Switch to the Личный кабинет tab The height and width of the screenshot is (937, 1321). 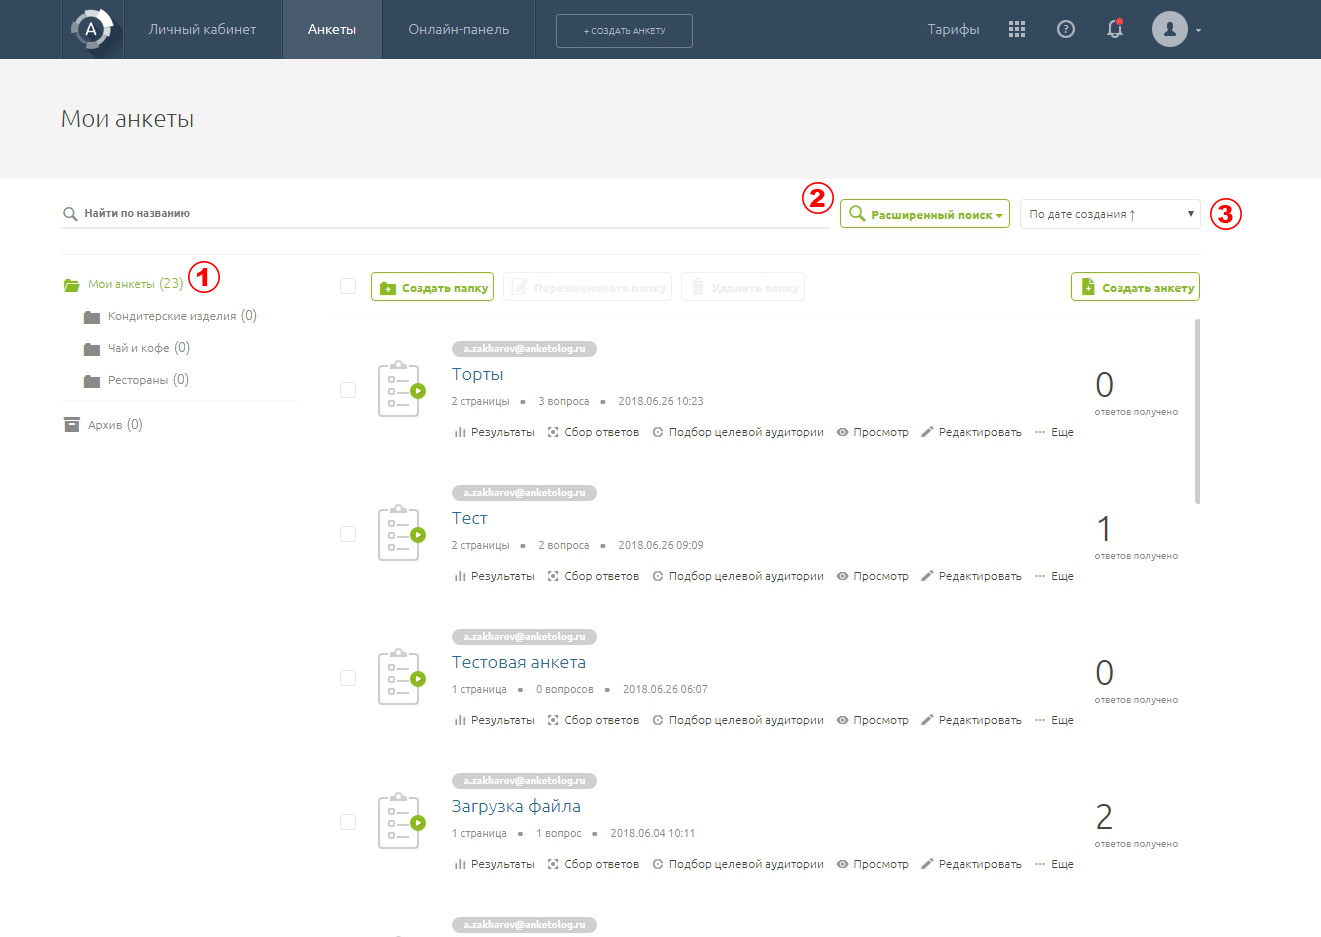tap(202, 29)
